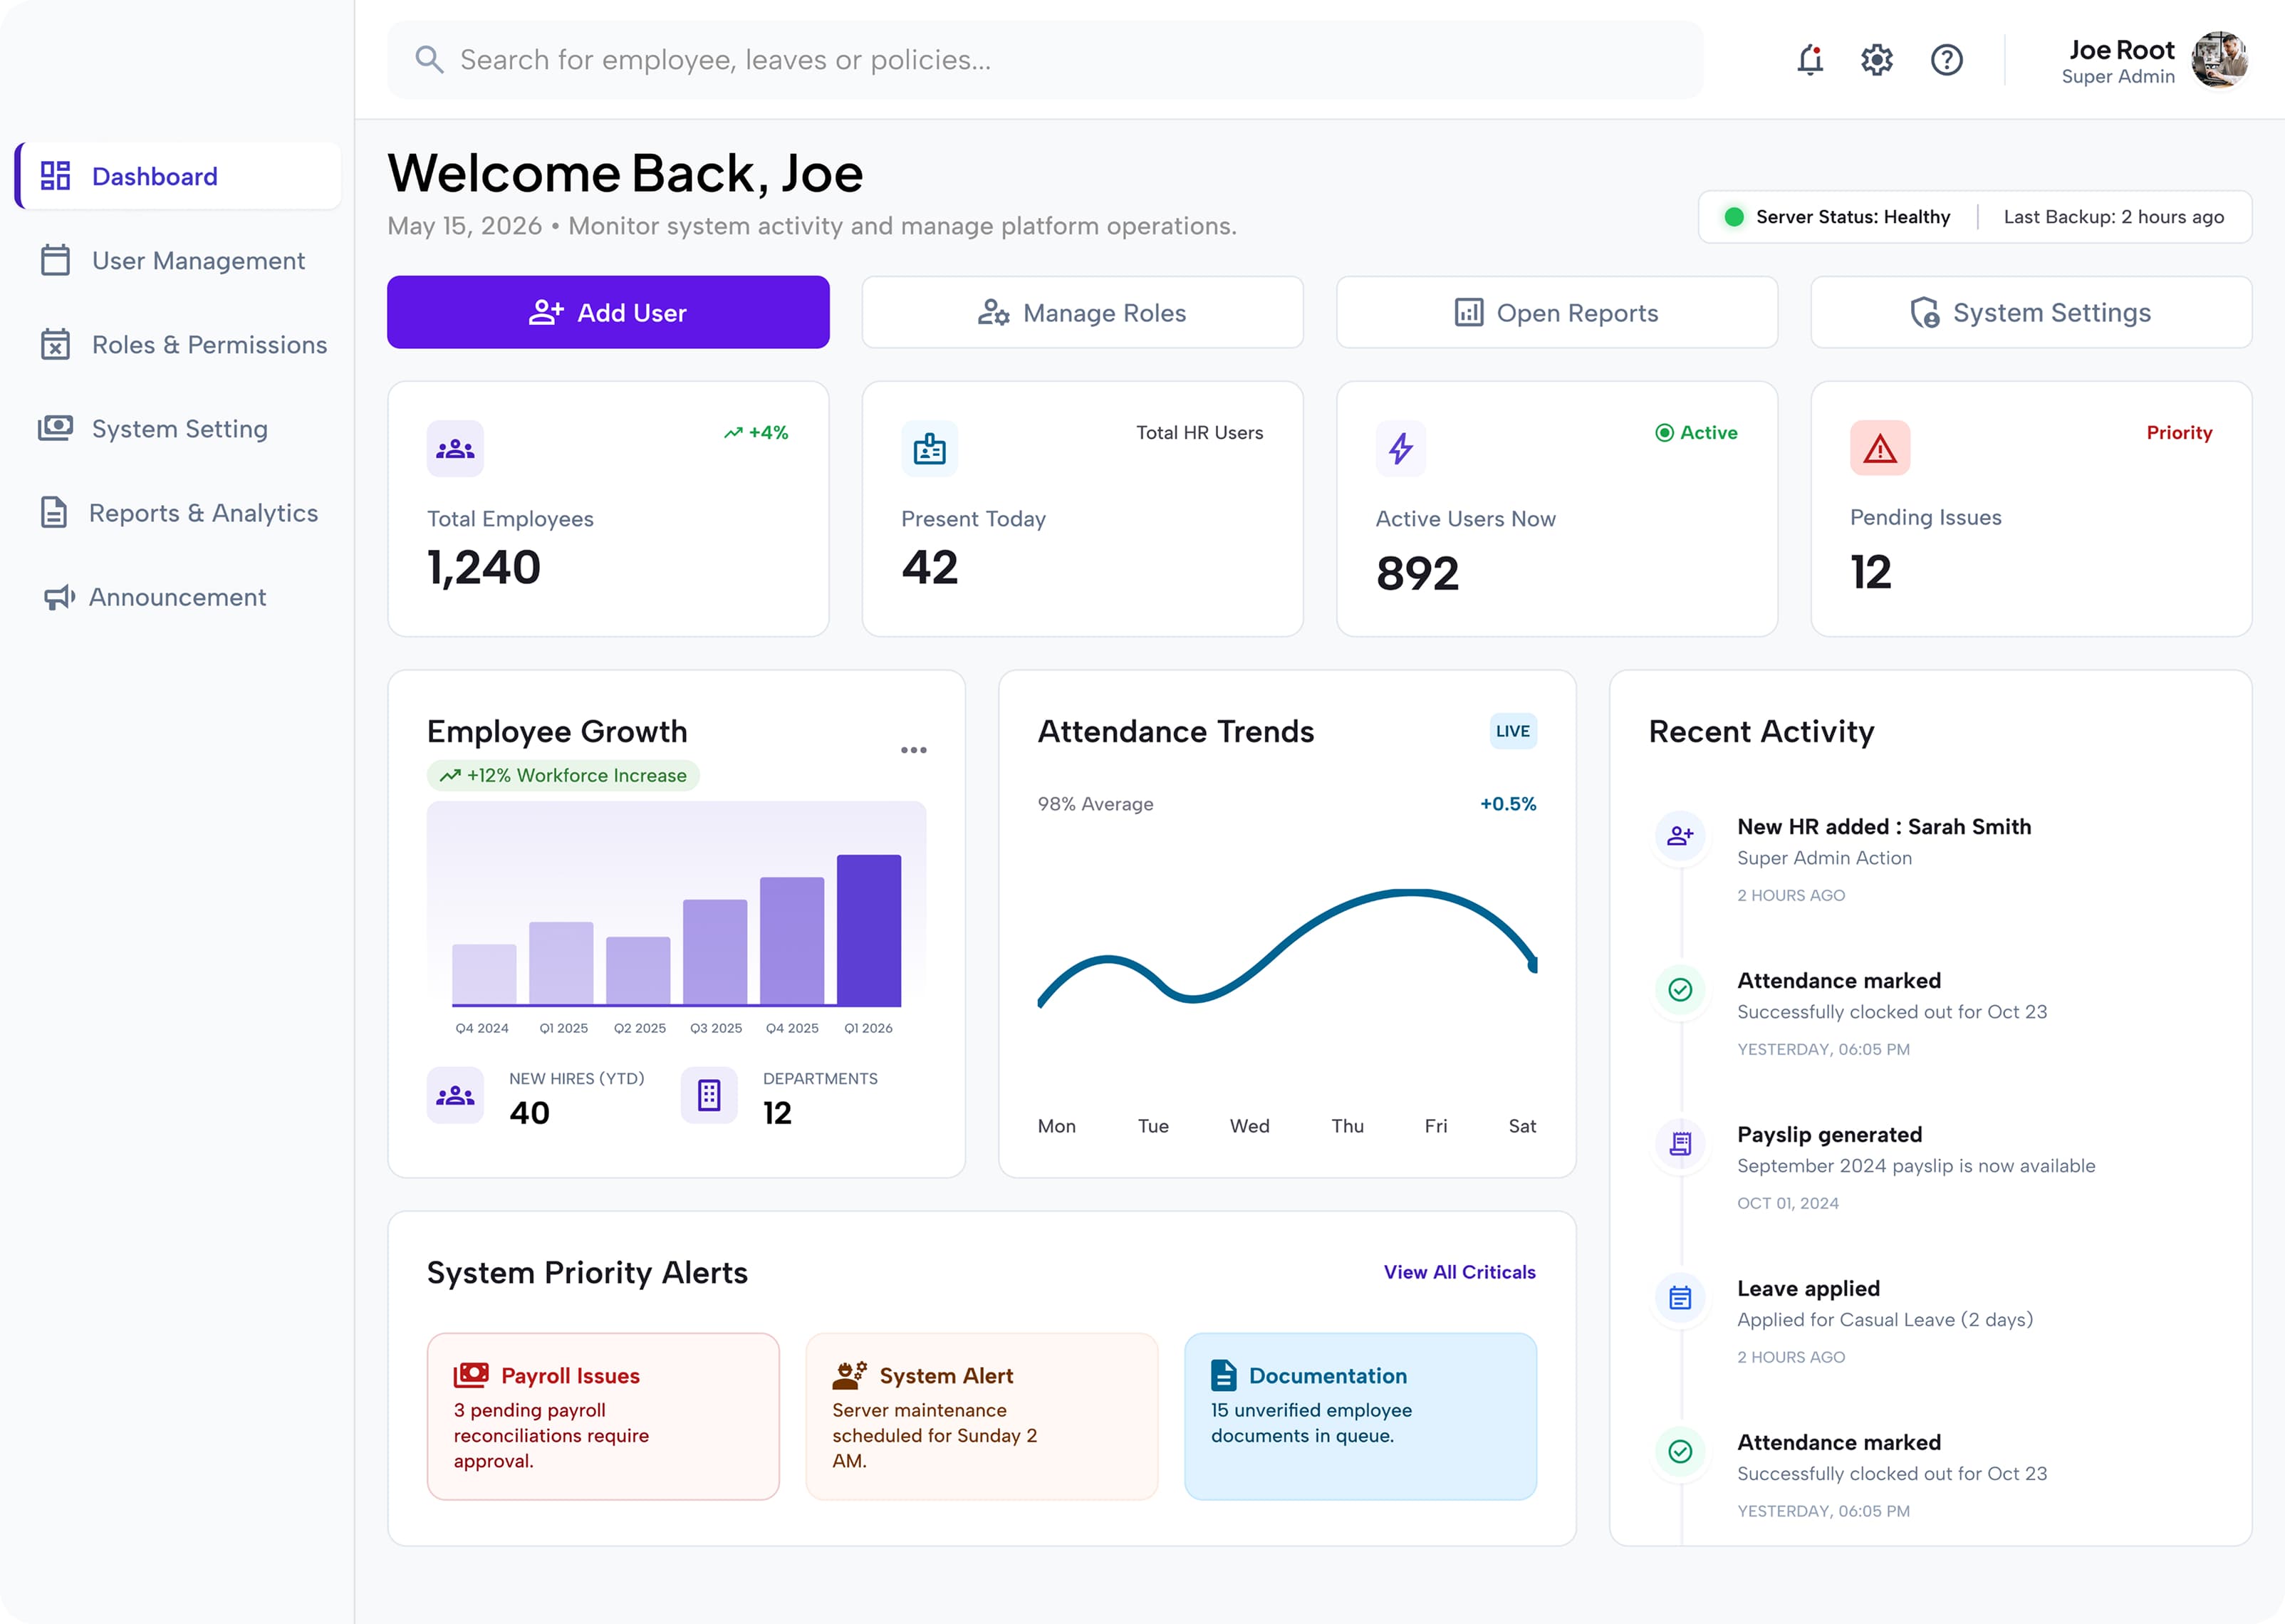Open the notifications bell

tap(1810, 60)
